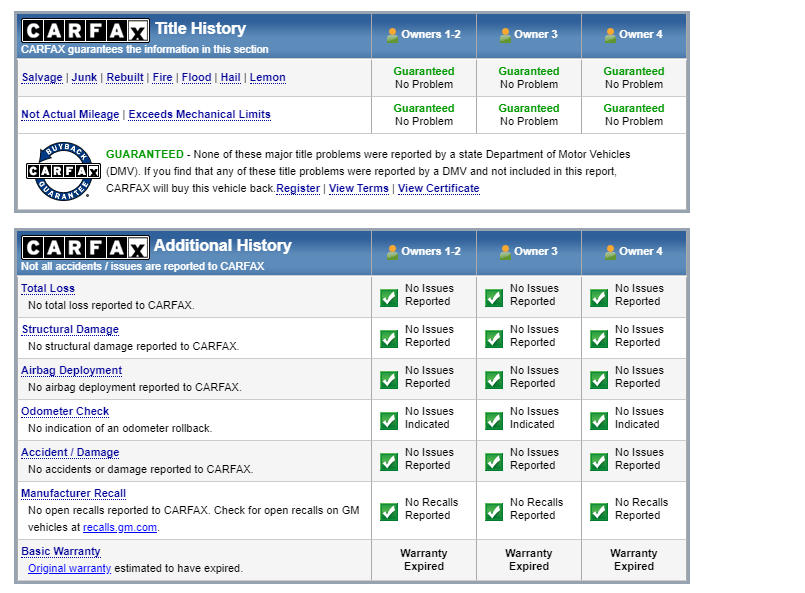The width and height of the screenshot is (805, 593).
Task: Follow the Flood title link
Action: point(197,78)
